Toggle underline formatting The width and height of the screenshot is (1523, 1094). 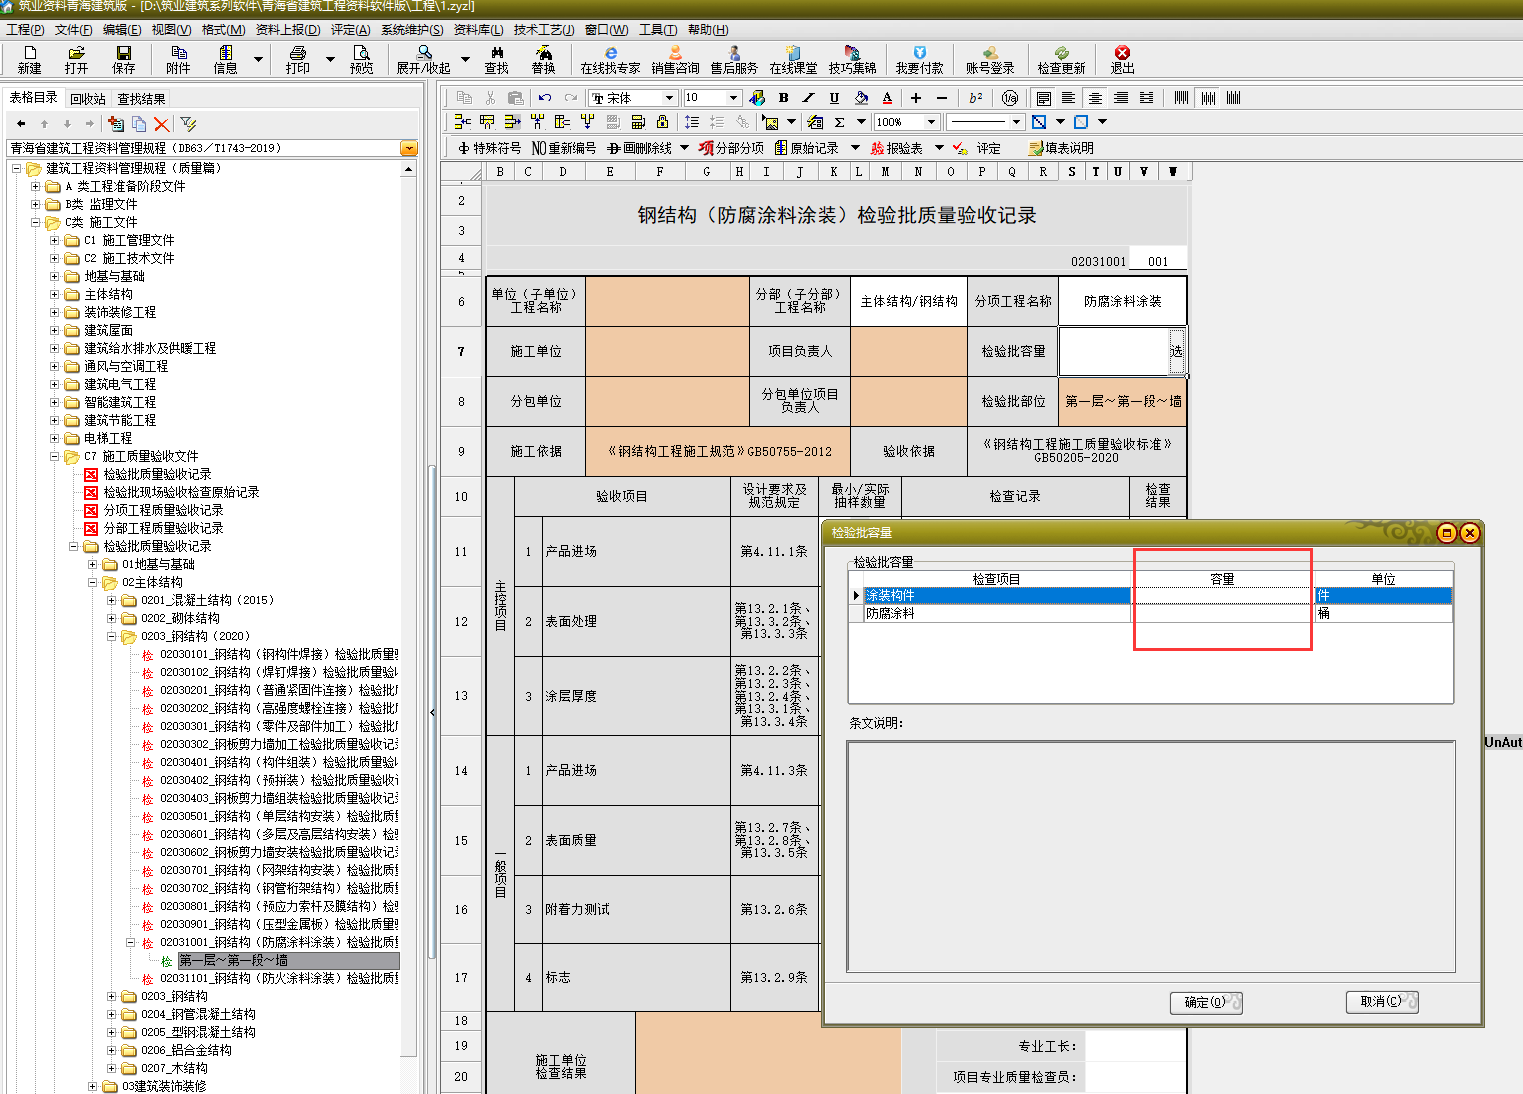tap(834, 98)
